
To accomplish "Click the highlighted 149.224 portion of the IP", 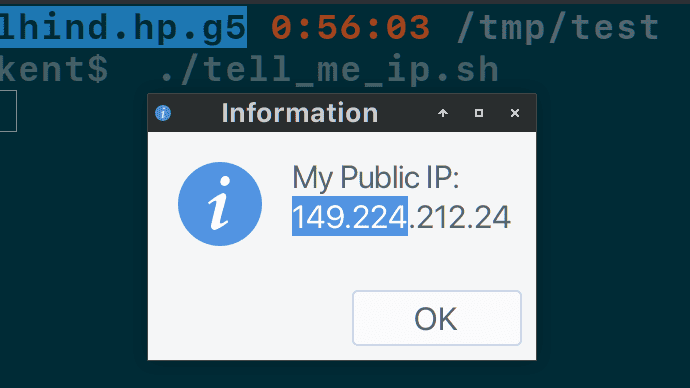I will pos(350,216).
